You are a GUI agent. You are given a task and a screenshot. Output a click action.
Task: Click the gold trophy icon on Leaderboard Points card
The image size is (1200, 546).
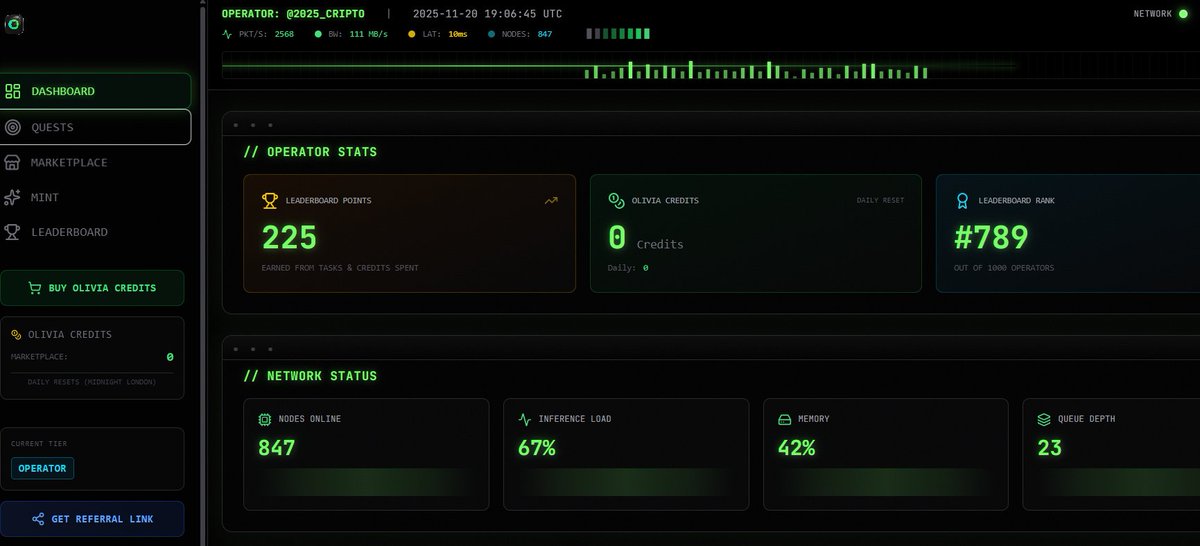(269, 200)
